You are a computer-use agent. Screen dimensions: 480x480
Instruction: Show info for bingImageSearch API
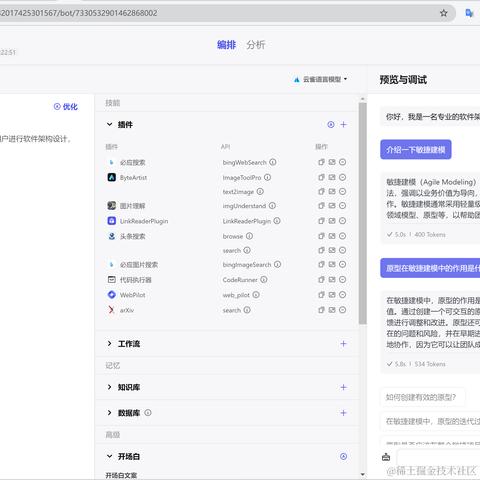click(x=278, y=264)
